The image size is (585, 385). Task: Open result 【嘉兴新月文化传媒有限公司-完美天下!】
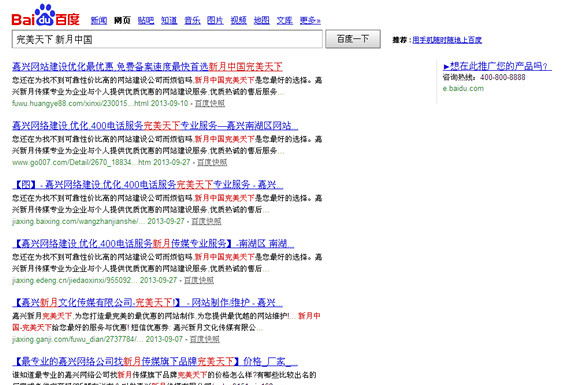(x=147, y=302)
